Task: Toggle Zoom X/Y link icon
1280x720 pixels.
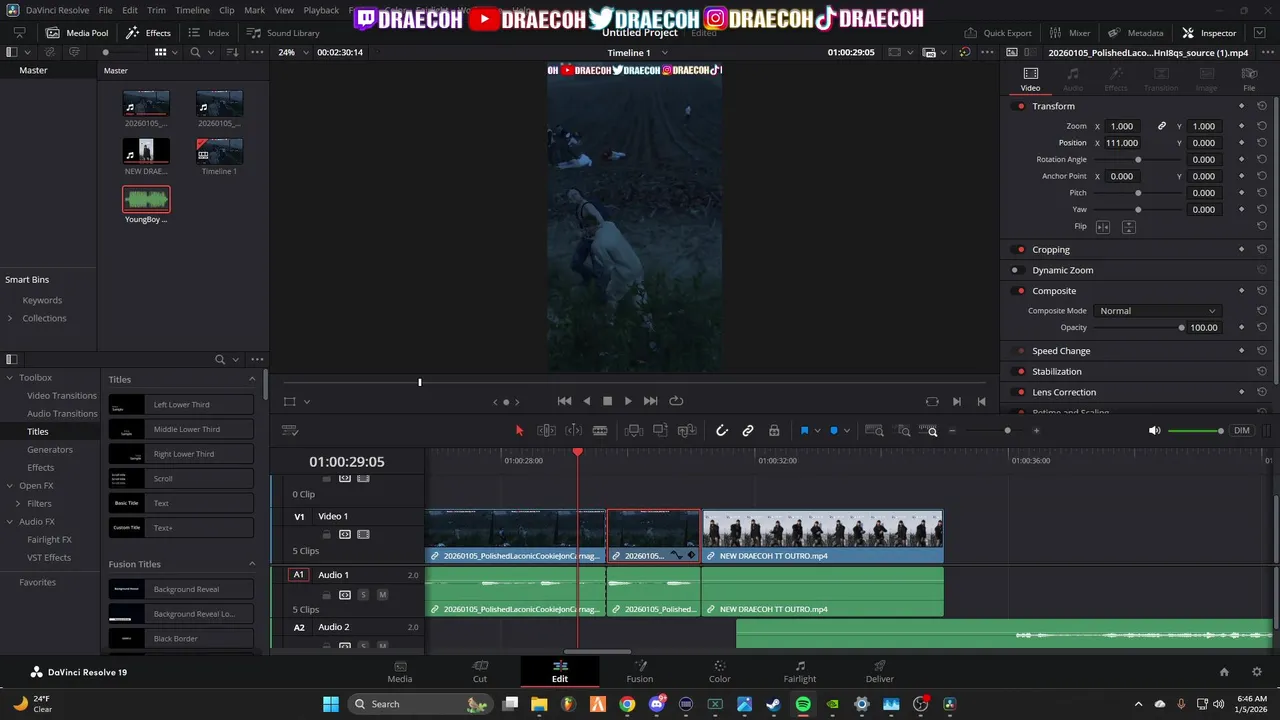Action: pos(1162,126)
